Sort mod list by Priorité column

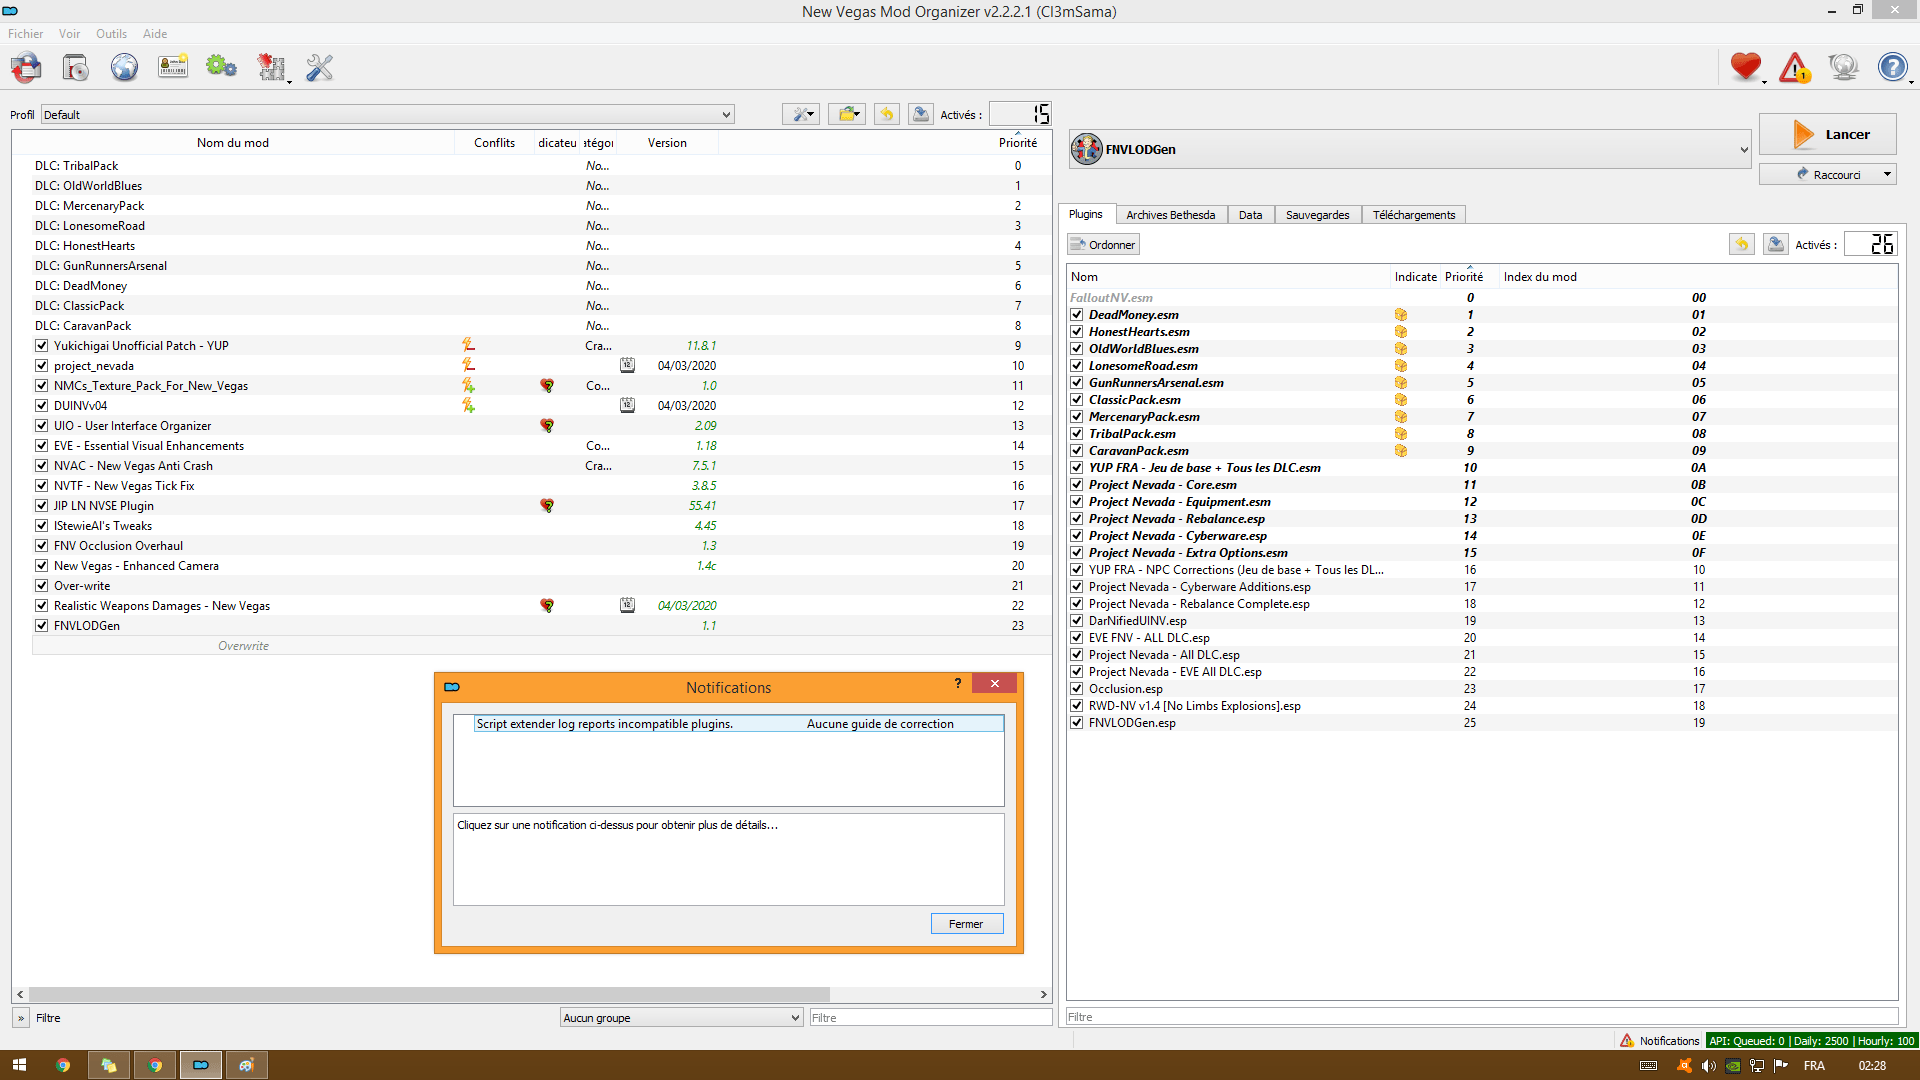click(1018, 142)
